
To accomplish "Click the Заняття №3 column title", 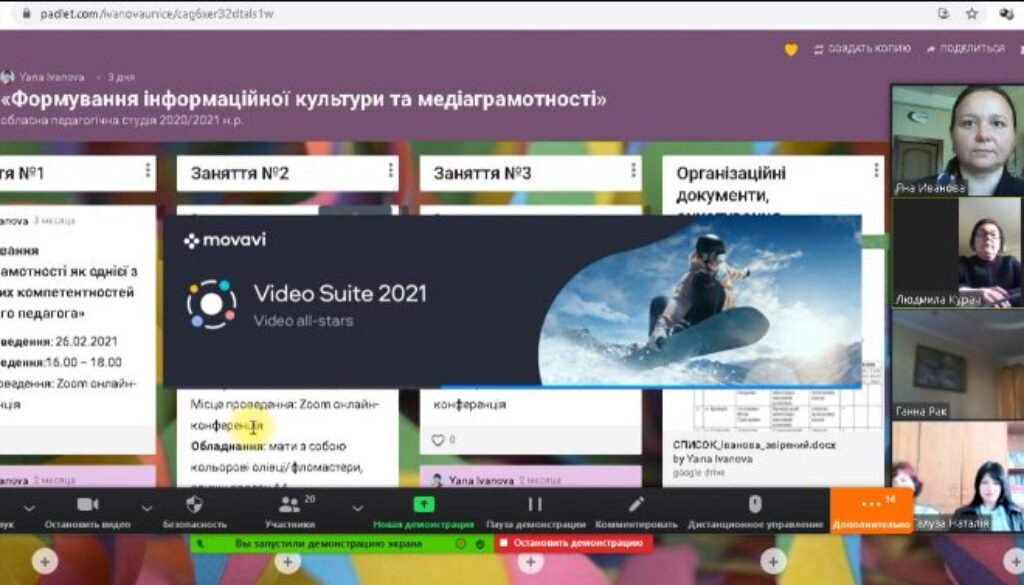I will [483, 173].
